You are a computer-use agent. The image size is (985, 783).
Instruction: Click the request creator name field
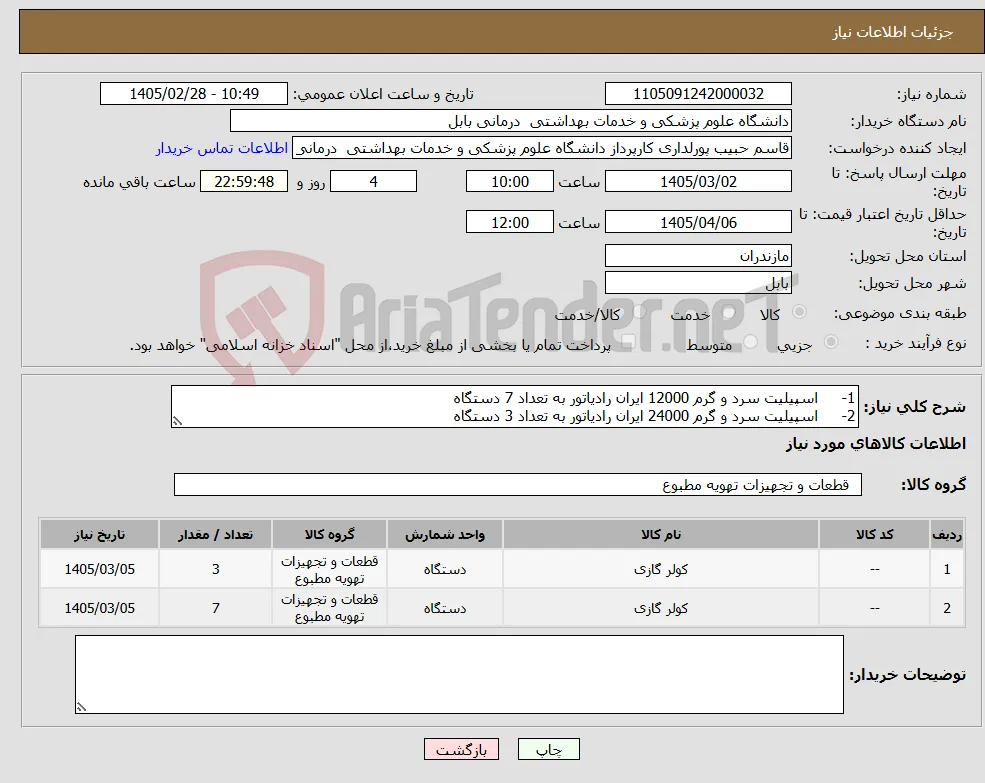click(x=542, y=148)
